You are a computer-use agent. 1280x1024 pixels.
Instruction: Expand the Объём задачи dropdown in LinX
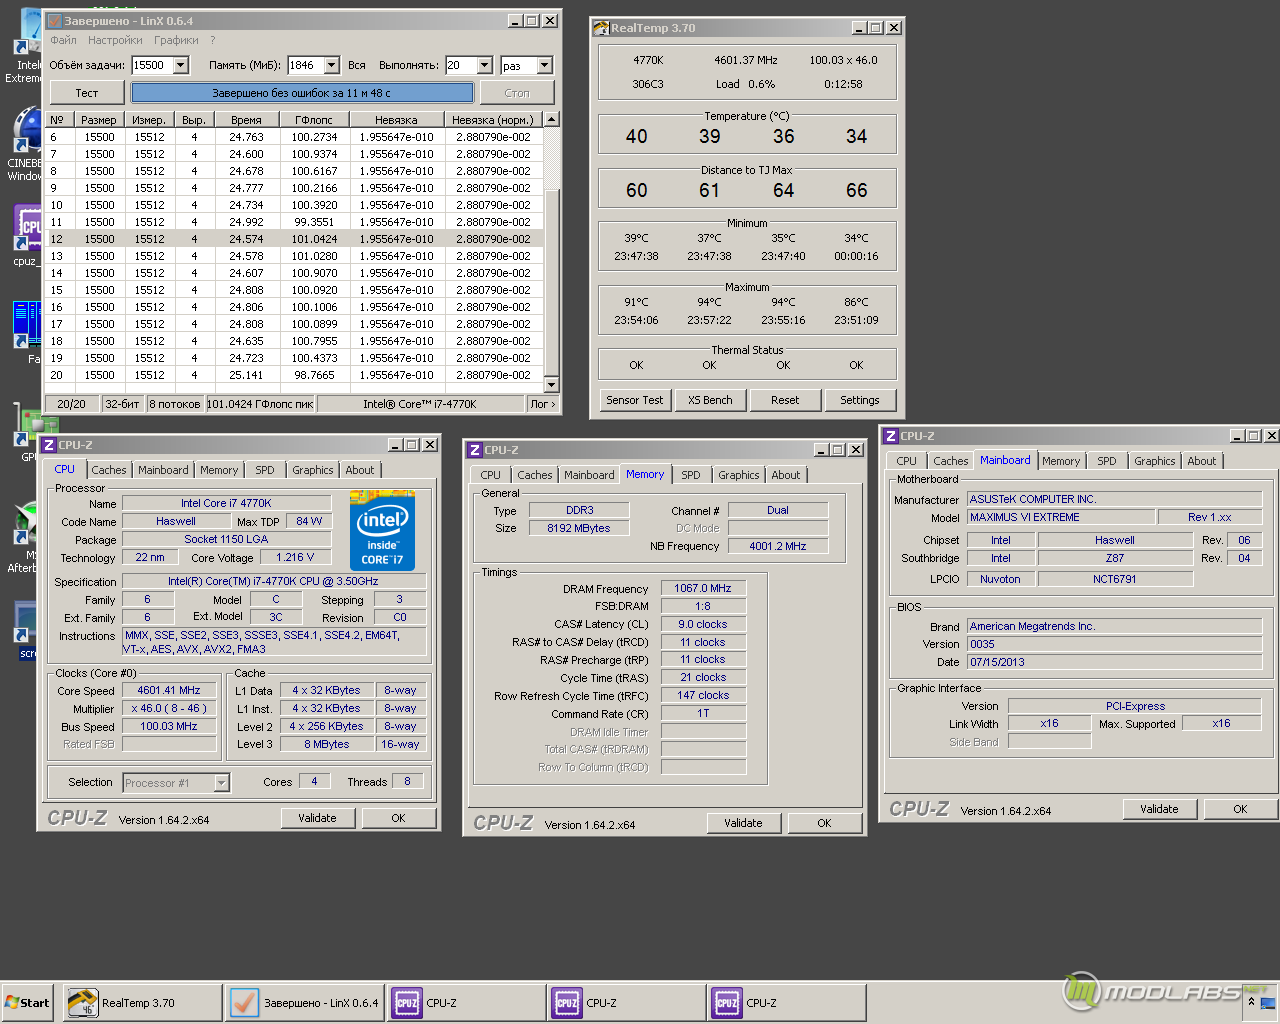click(181, 65)
